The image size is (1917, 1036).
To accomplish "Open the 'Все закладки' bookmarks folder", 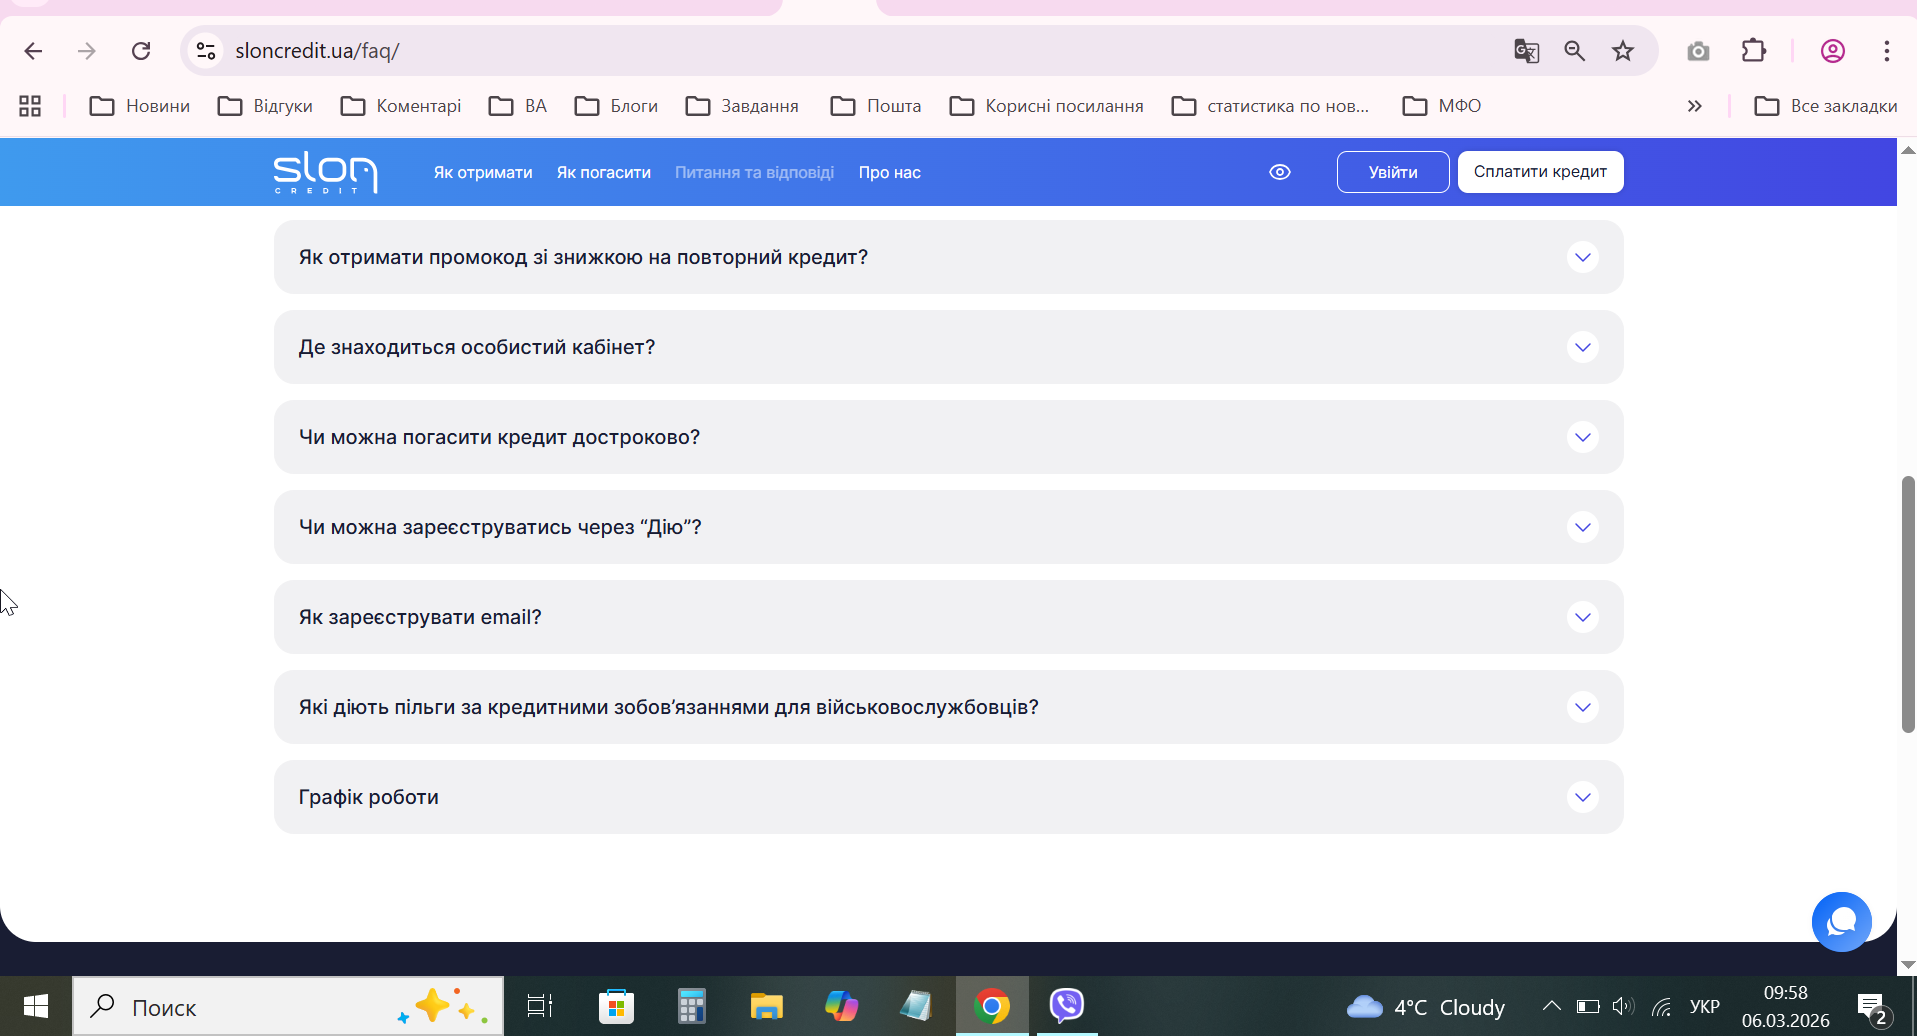I will click(x=1825, y=106).
